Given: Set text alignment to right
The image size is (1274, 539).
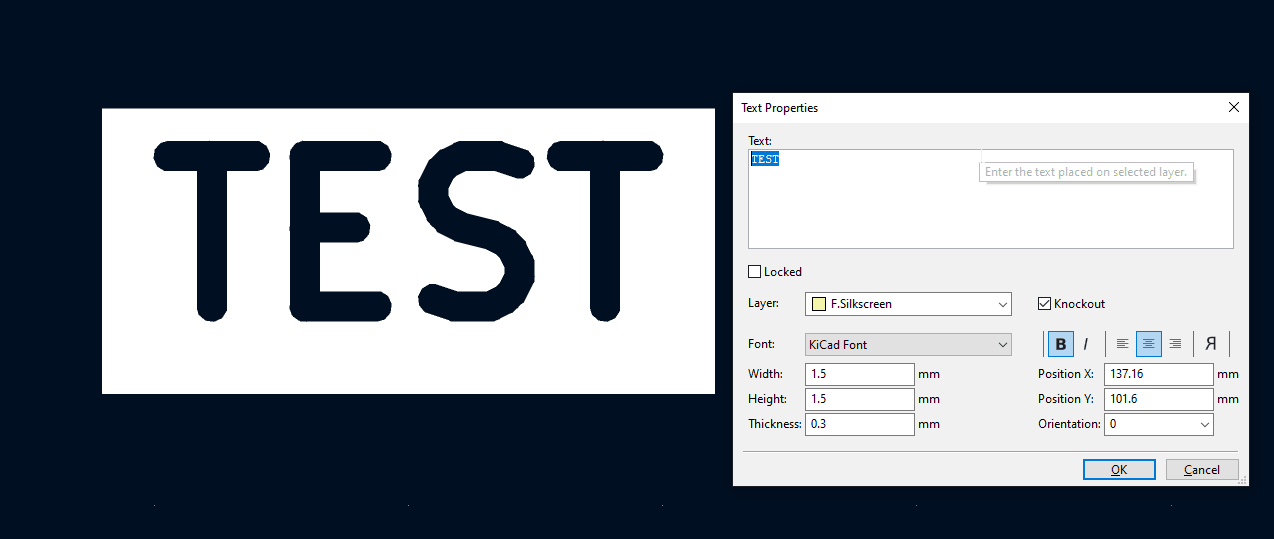Looking at the screenshot, I should coord(1175,344).
